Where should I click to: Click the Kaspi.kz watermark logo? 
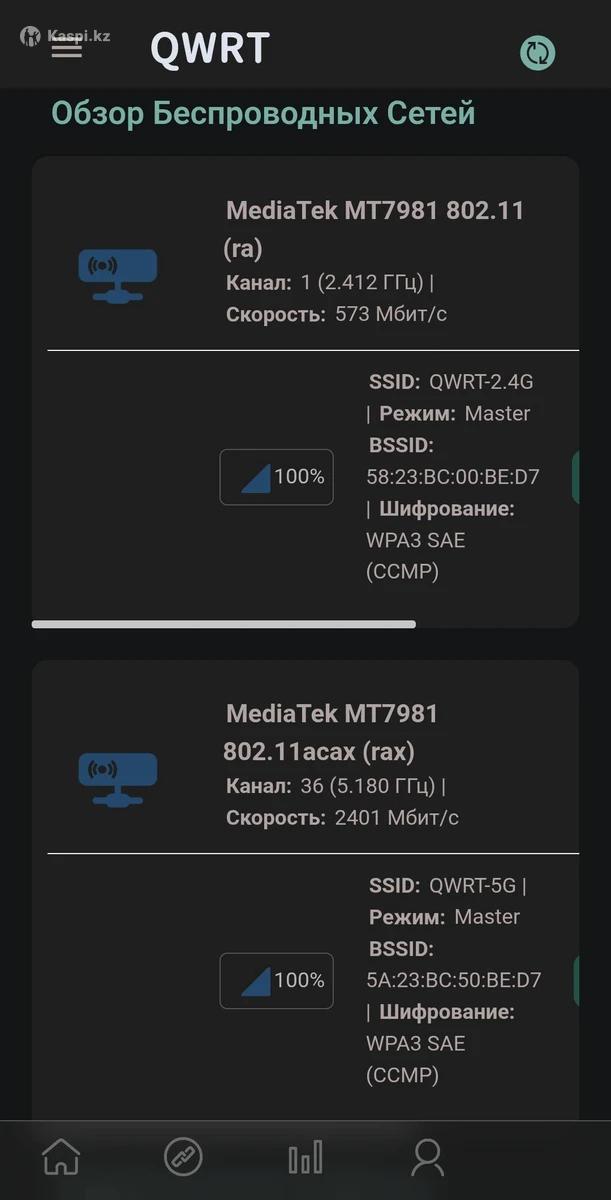(66, 36)
